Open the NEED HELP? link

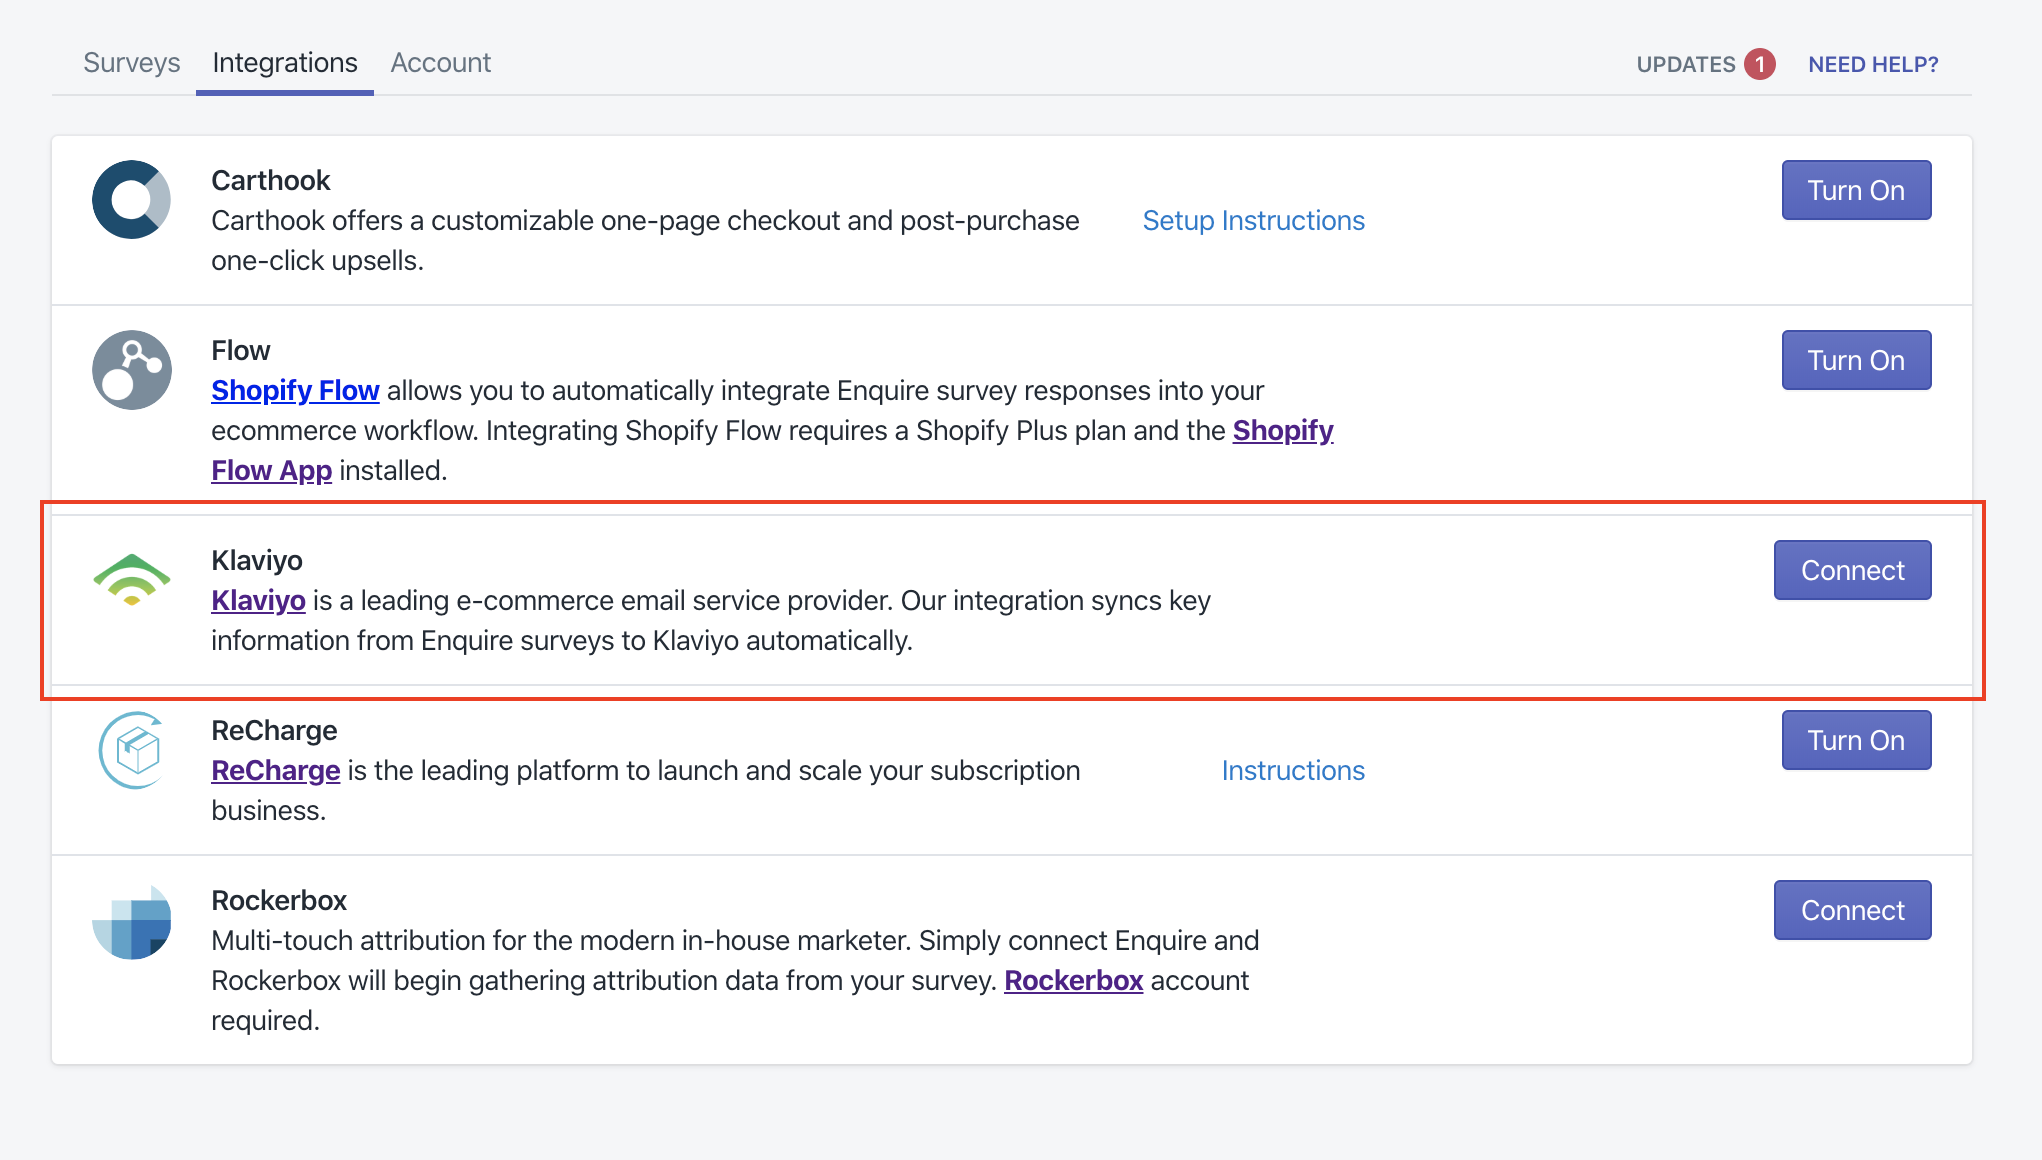click(x=1872, y=64)
